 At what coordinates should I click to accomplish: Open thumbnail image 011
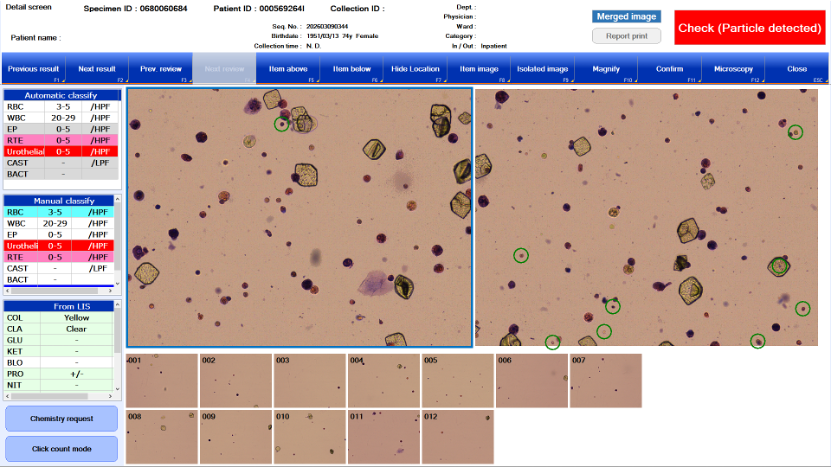[x=384, y=436]
